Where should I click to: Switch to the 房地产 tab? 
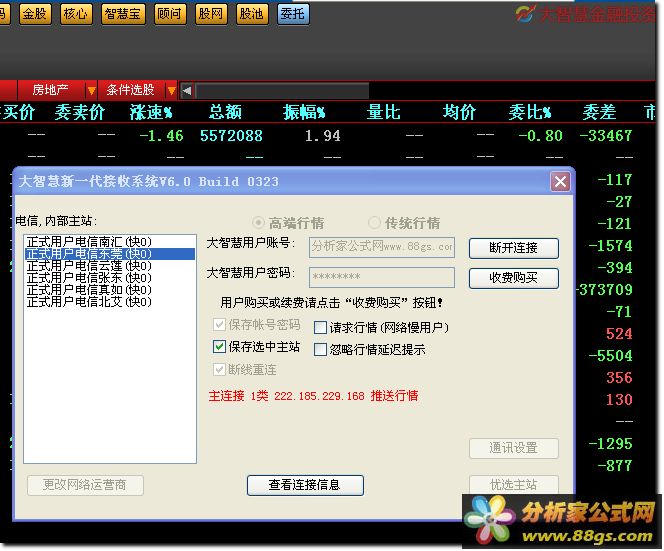point(51,90)
